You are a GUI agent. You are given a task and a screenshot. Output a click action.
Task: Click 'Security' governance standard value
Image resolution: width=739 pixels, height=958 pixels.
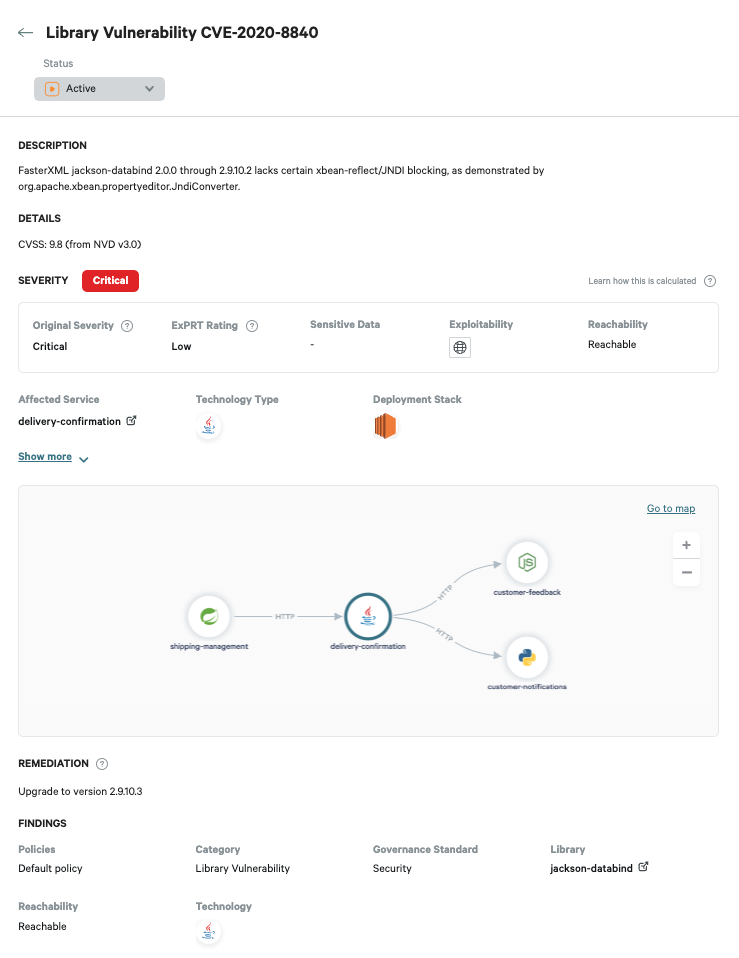coord(392,868)
